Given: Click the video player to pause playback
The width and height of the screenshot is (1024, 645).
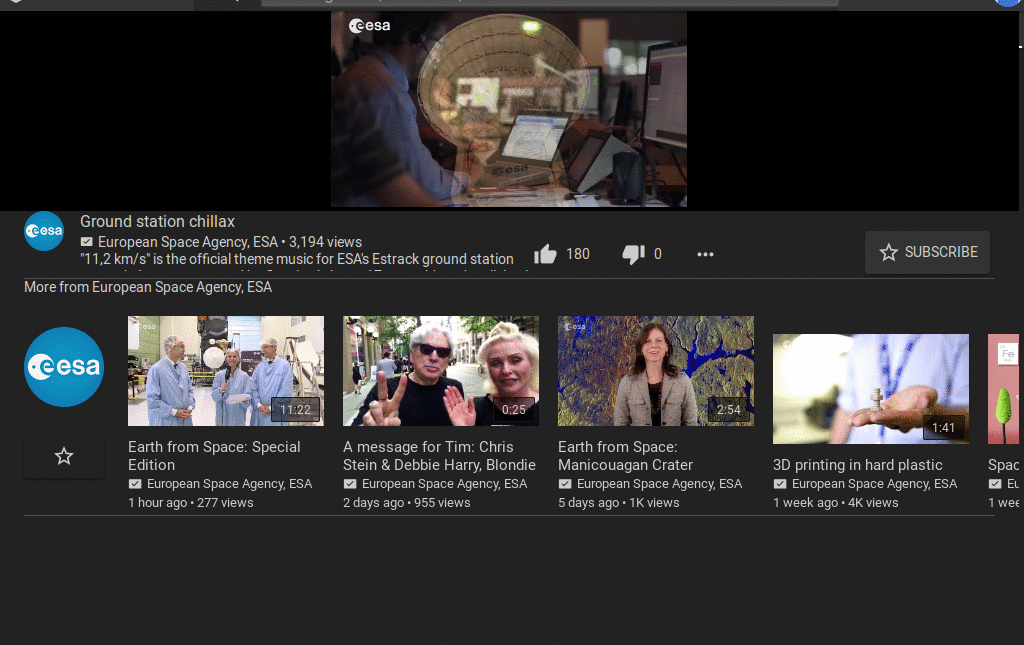Looking at the screenshot, I should pos(508,110).
